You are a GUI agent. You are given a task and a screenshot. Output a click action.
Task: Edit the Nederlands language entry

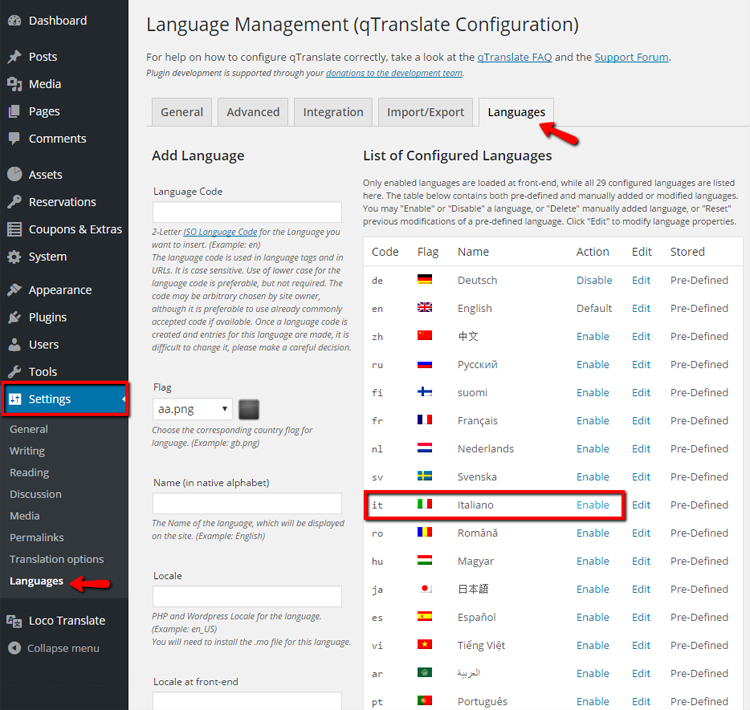coord(641,449)
